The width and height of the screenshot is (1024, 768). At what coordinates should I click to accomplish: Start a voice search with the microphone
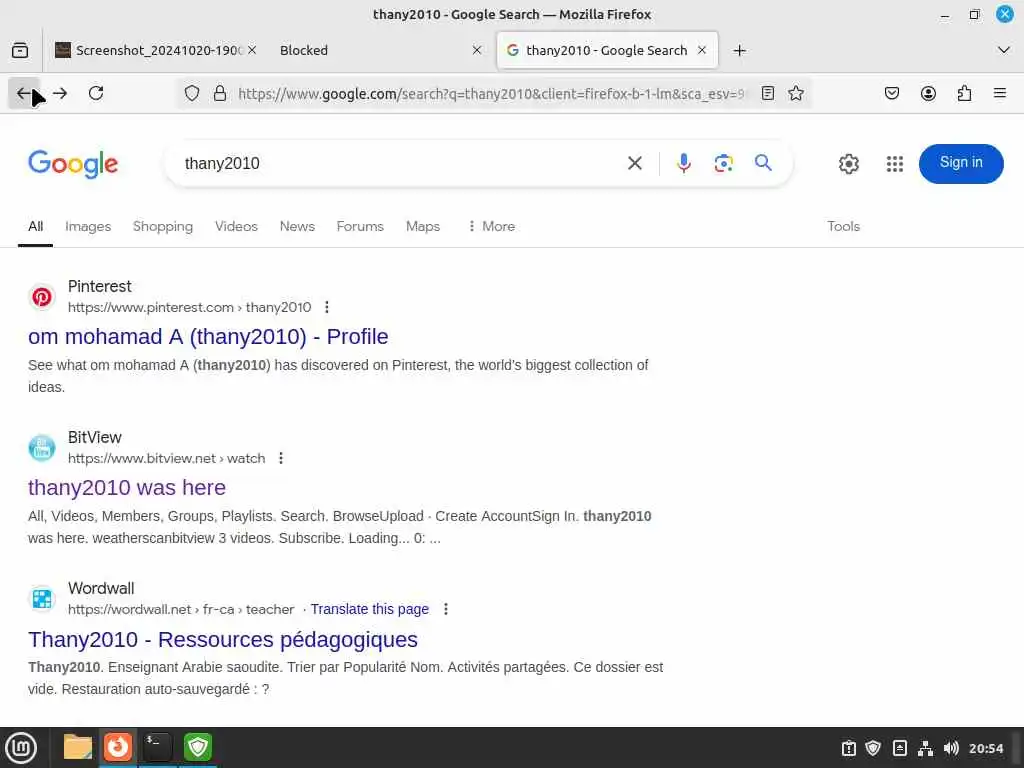(684, 163)
